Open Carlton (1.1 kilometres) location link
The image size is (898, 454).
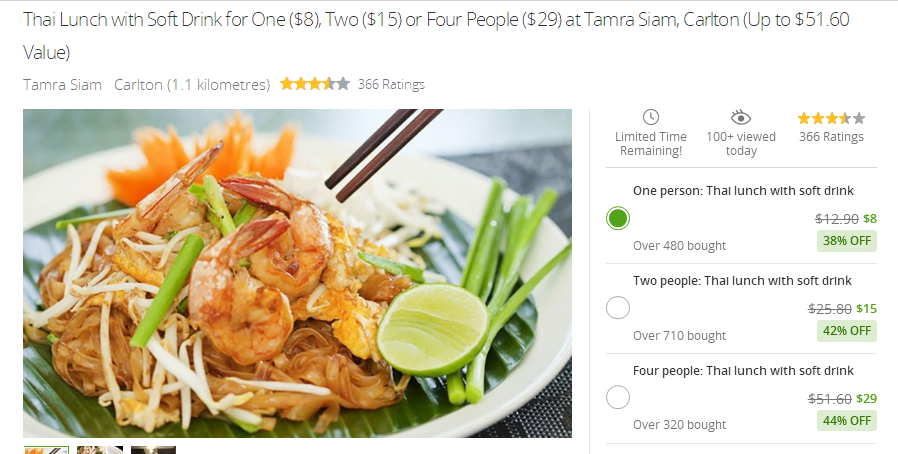click(192, 85)
